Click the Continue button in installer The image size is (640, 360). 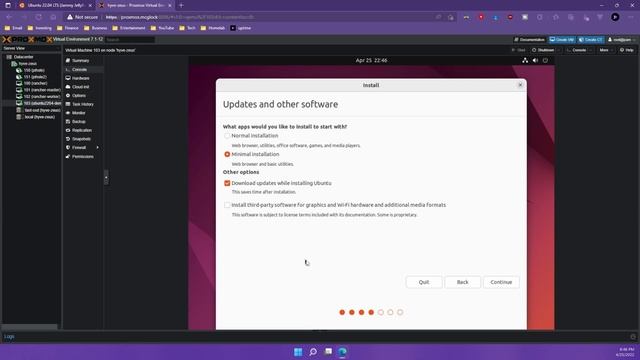(501, 282)
